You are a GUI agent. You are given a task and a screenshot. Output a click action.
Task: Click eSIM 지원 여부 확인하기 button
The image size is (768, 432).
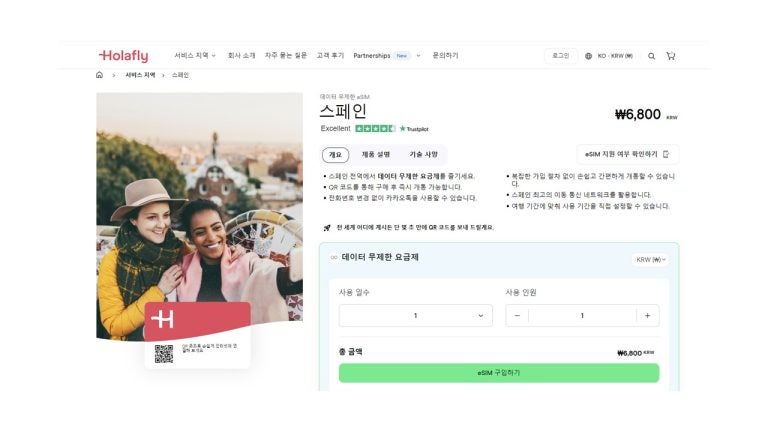coord(627,154)
